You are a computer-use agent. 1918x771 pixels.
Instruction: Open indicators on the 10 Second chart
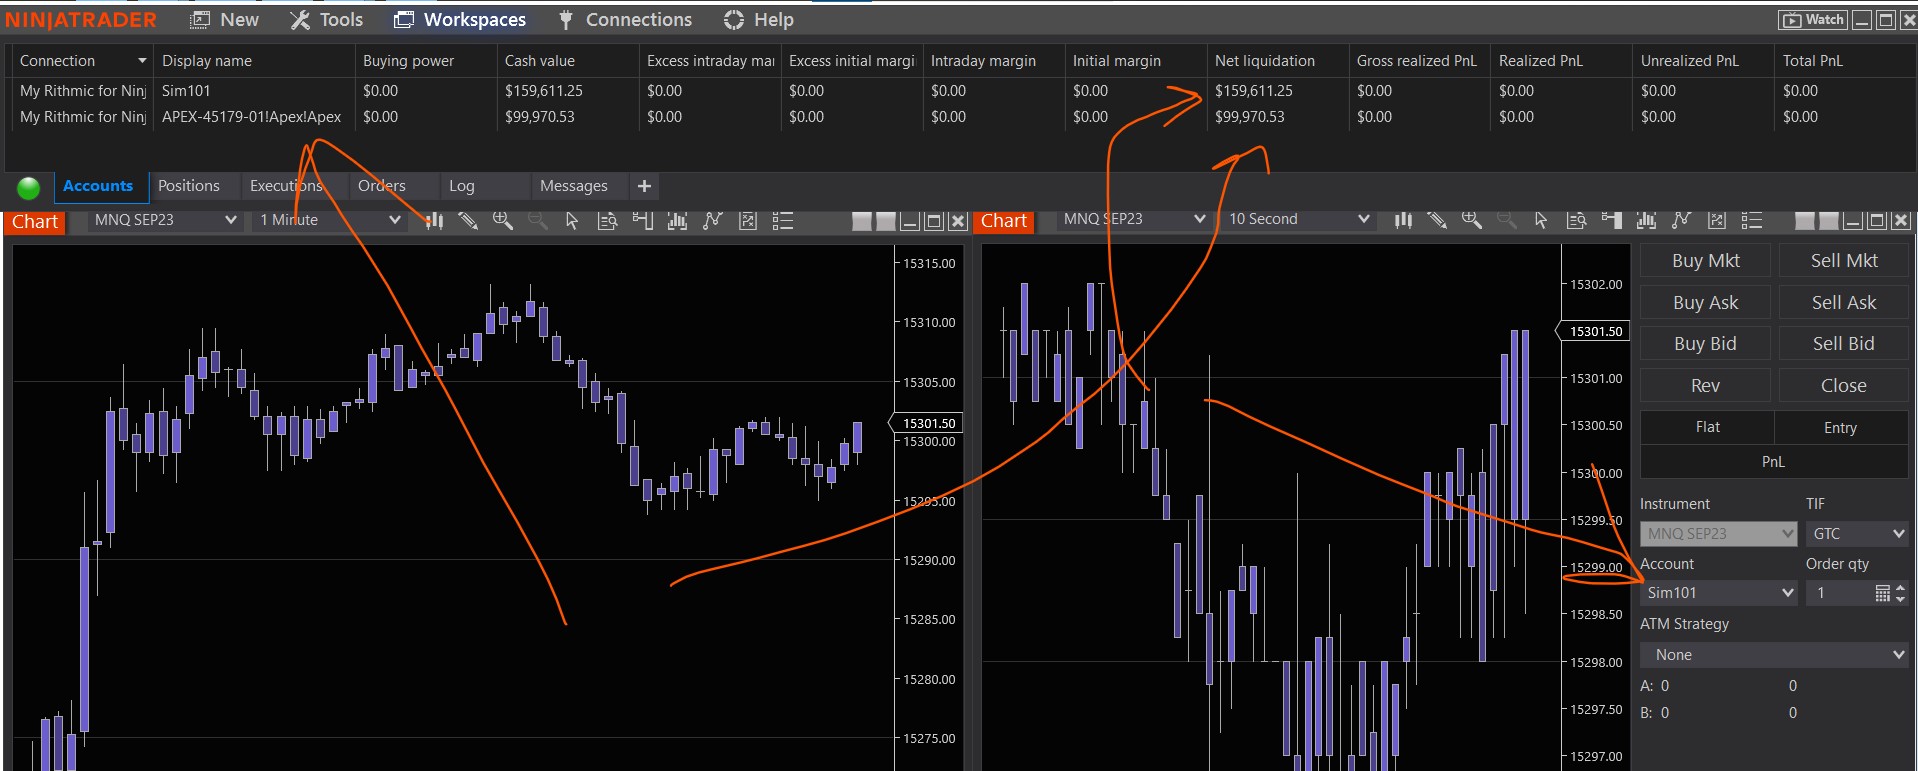pos(1646,219)
